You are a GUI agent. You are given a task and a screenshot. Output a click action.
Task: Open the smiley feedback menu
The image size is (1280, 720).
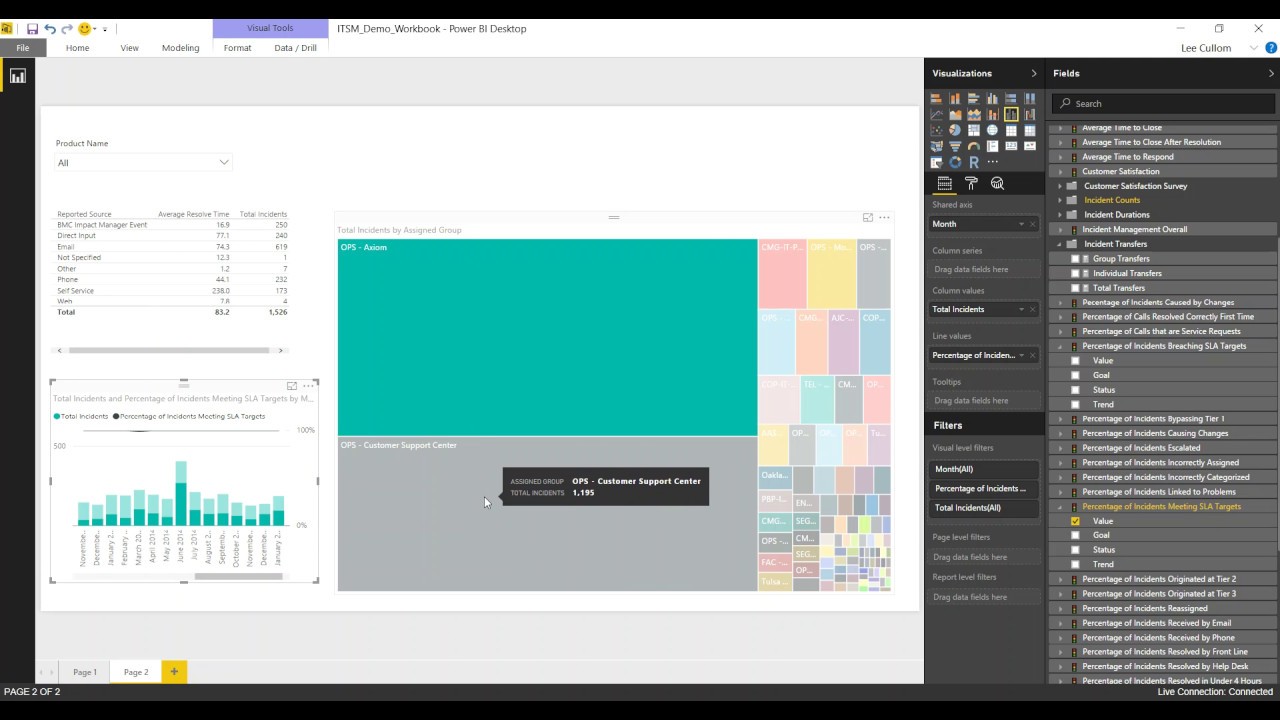coord(89,29)
